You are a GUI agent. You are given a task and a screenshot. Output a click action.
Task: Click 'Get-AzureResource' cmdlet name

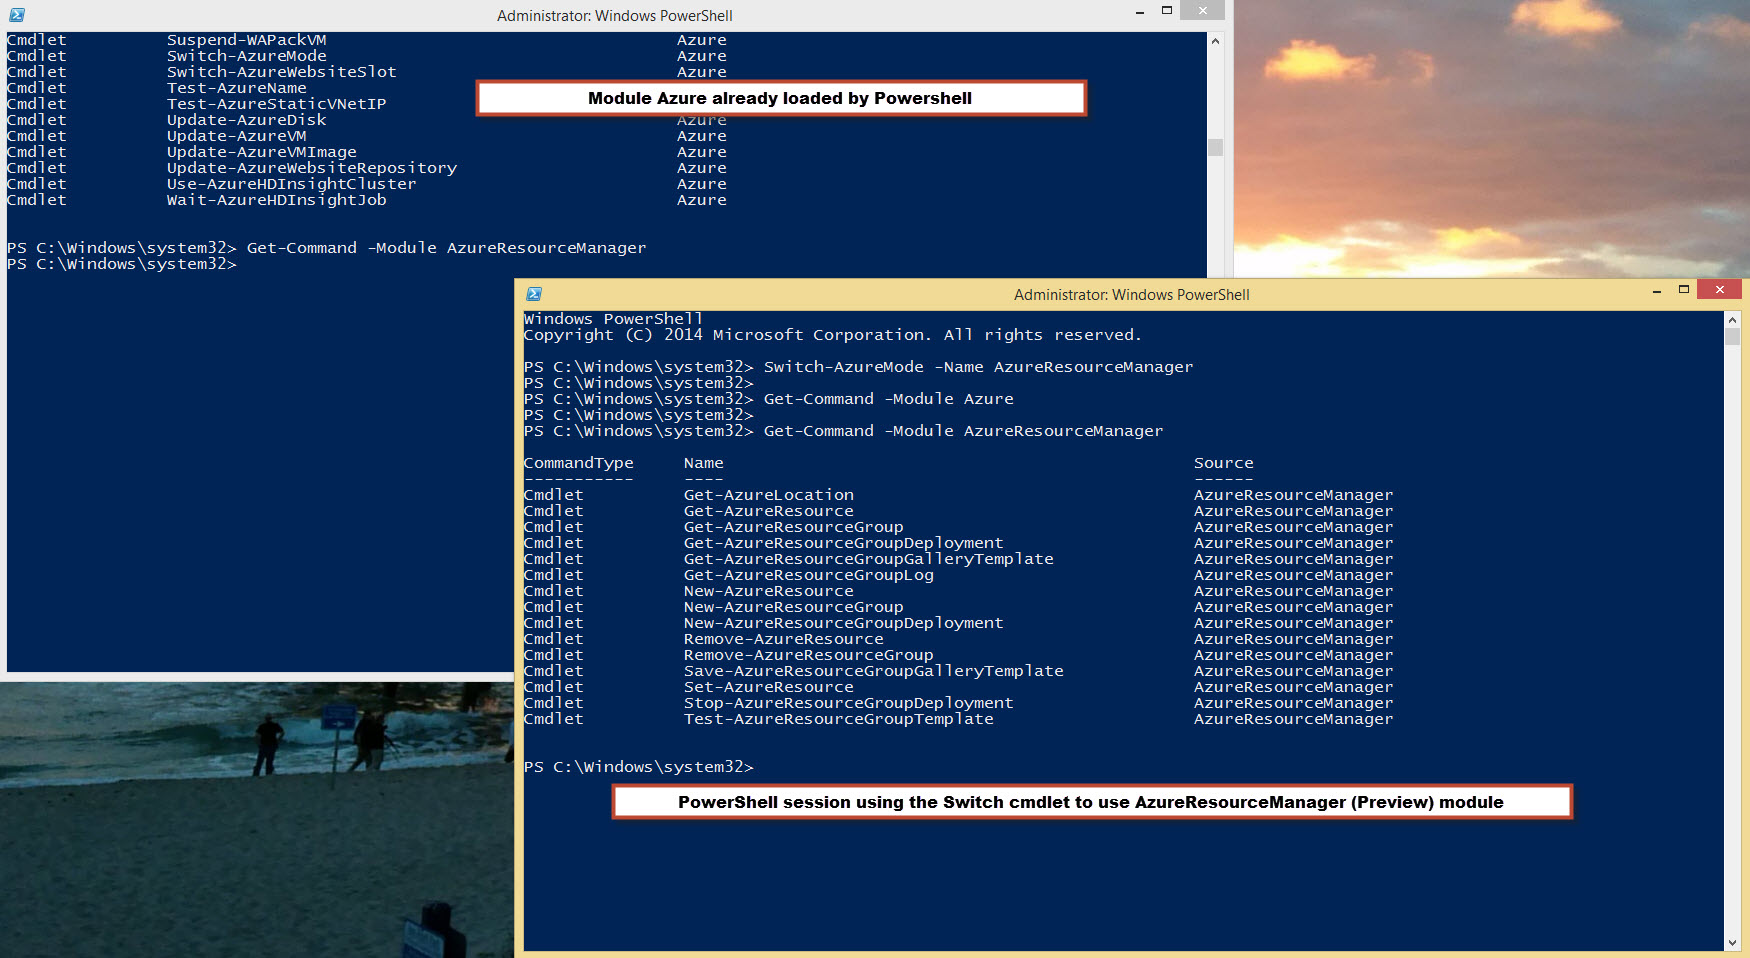coord(769,511)
